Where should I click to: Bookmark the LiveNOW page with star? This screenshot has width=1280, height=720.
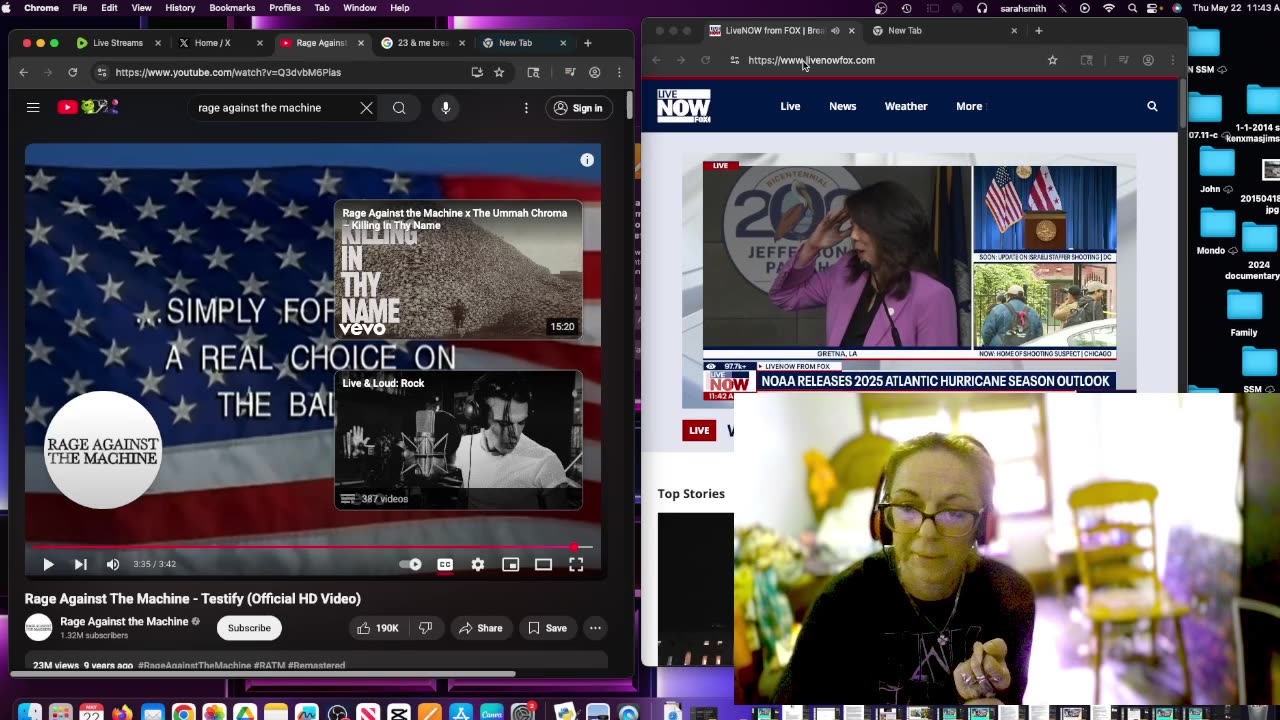point(1052,60)
